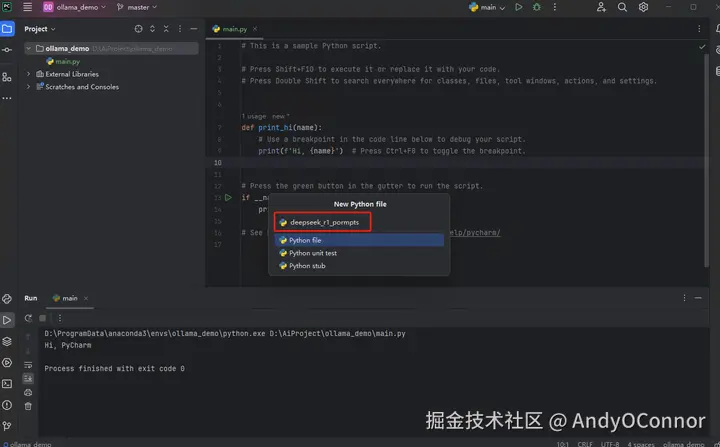Open more run actions in top toolbar
720x447 pixels.
555,7
